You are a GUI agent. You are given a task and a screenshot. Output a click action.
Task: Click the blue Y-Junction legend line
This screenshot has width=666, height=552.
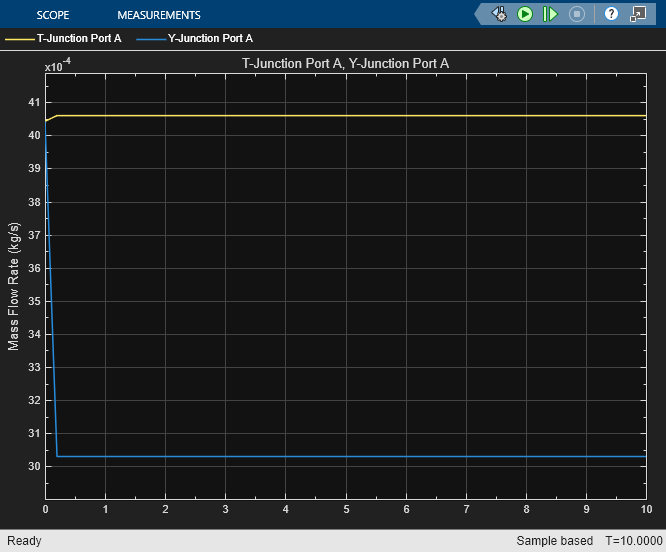coord(150,38)
